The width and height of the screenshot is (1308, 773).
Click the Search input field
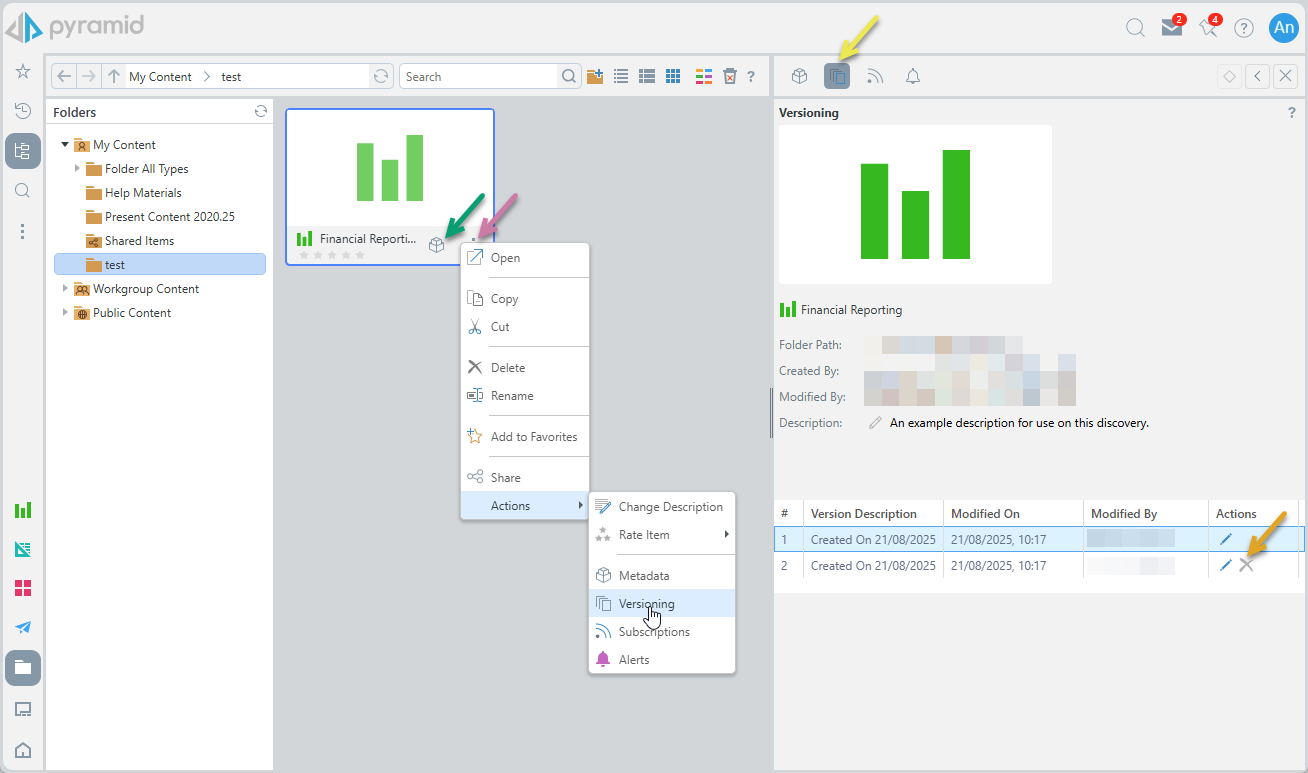pyautogui.click(x=478, y=77)
